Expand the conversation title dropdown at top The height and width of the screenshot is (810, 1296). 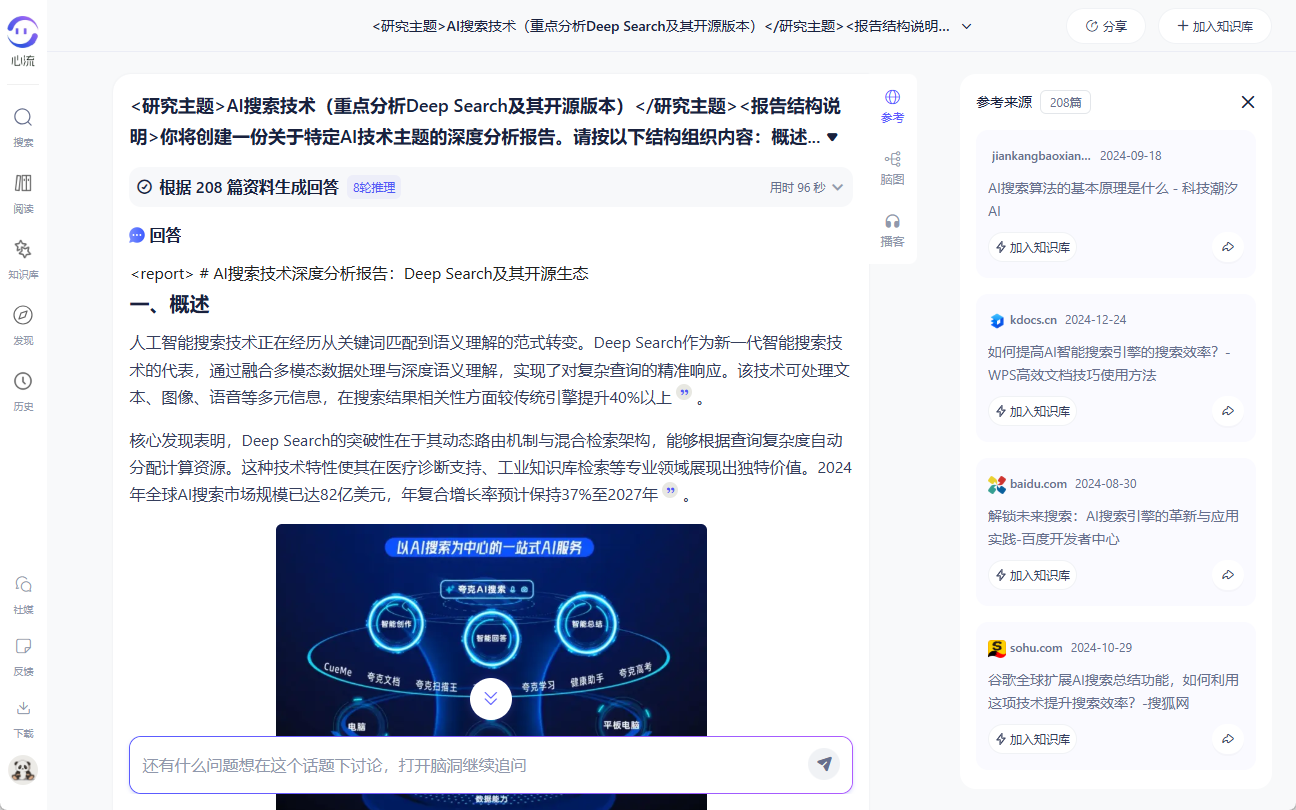coord(966,27)
